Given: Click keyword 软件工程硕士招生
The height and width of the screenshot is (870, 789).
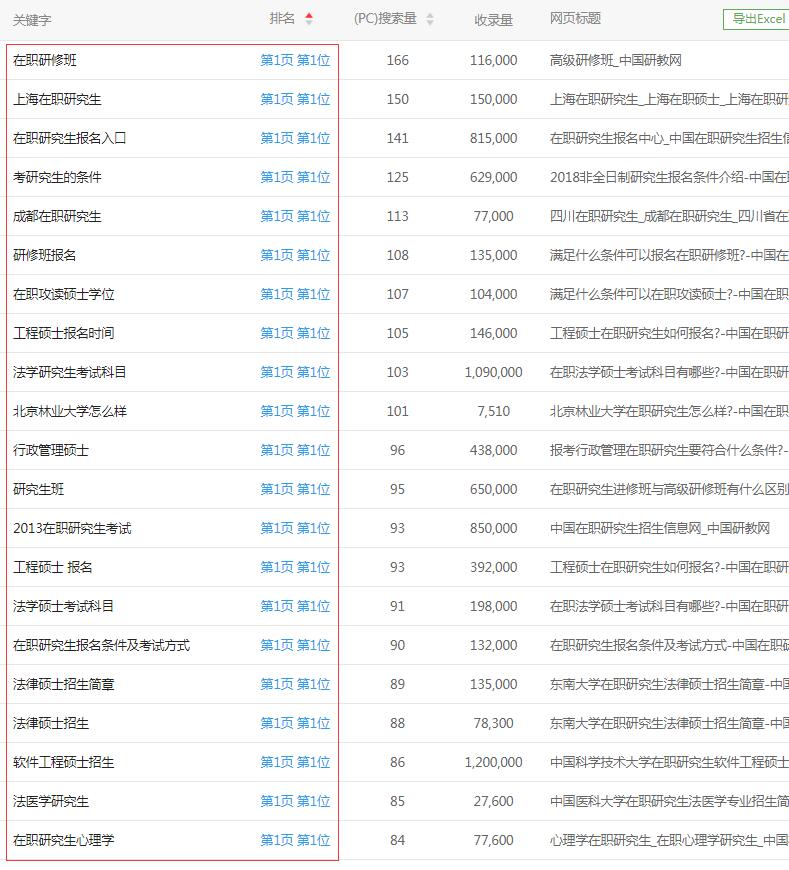Looking at the screenshot, I should 63,762.
